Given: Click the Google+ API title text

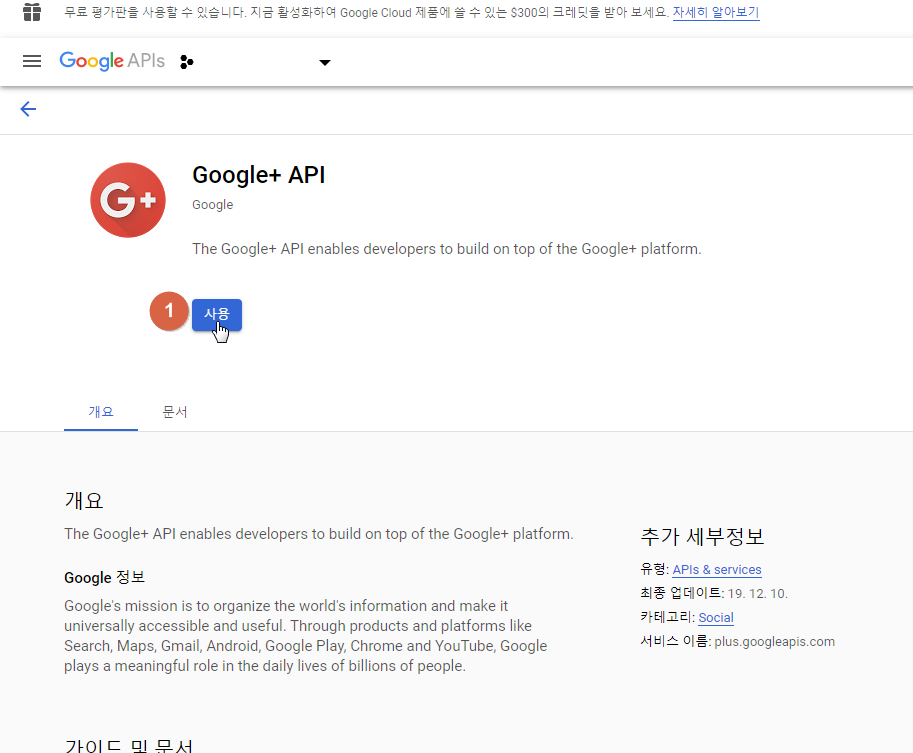Looking at the screenshot, I should [x=259, y=175].
